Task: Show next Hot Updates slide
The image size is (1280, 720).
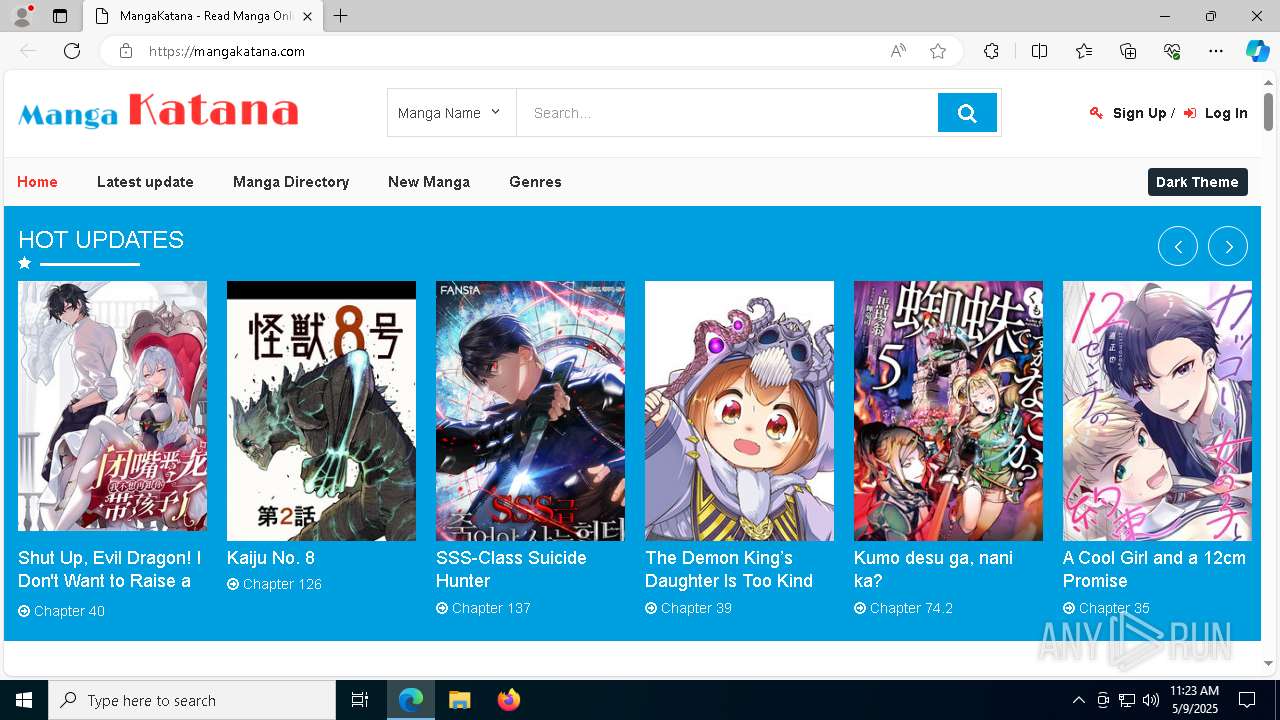Action: click(1228, 246)
